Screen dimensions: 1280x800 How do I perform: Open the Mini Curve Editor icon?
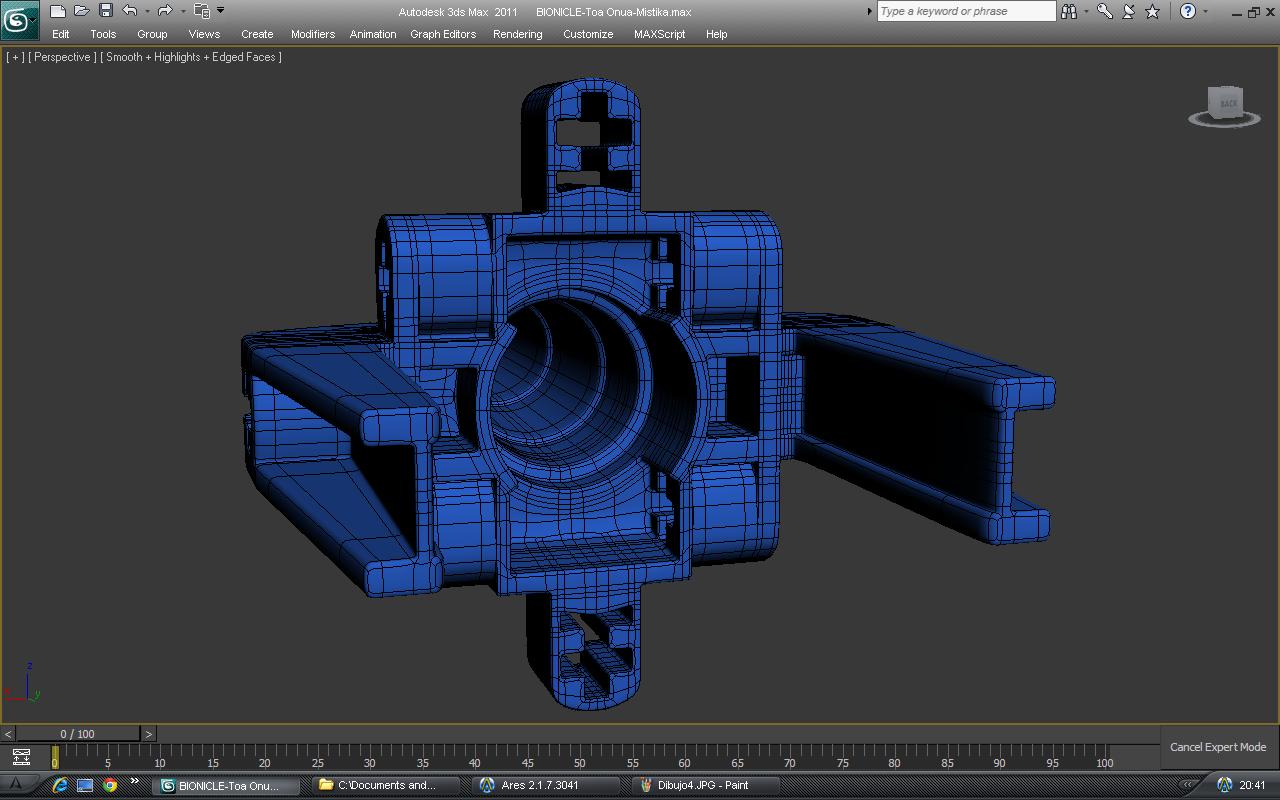pyautogui.click(x=21, y=757)
